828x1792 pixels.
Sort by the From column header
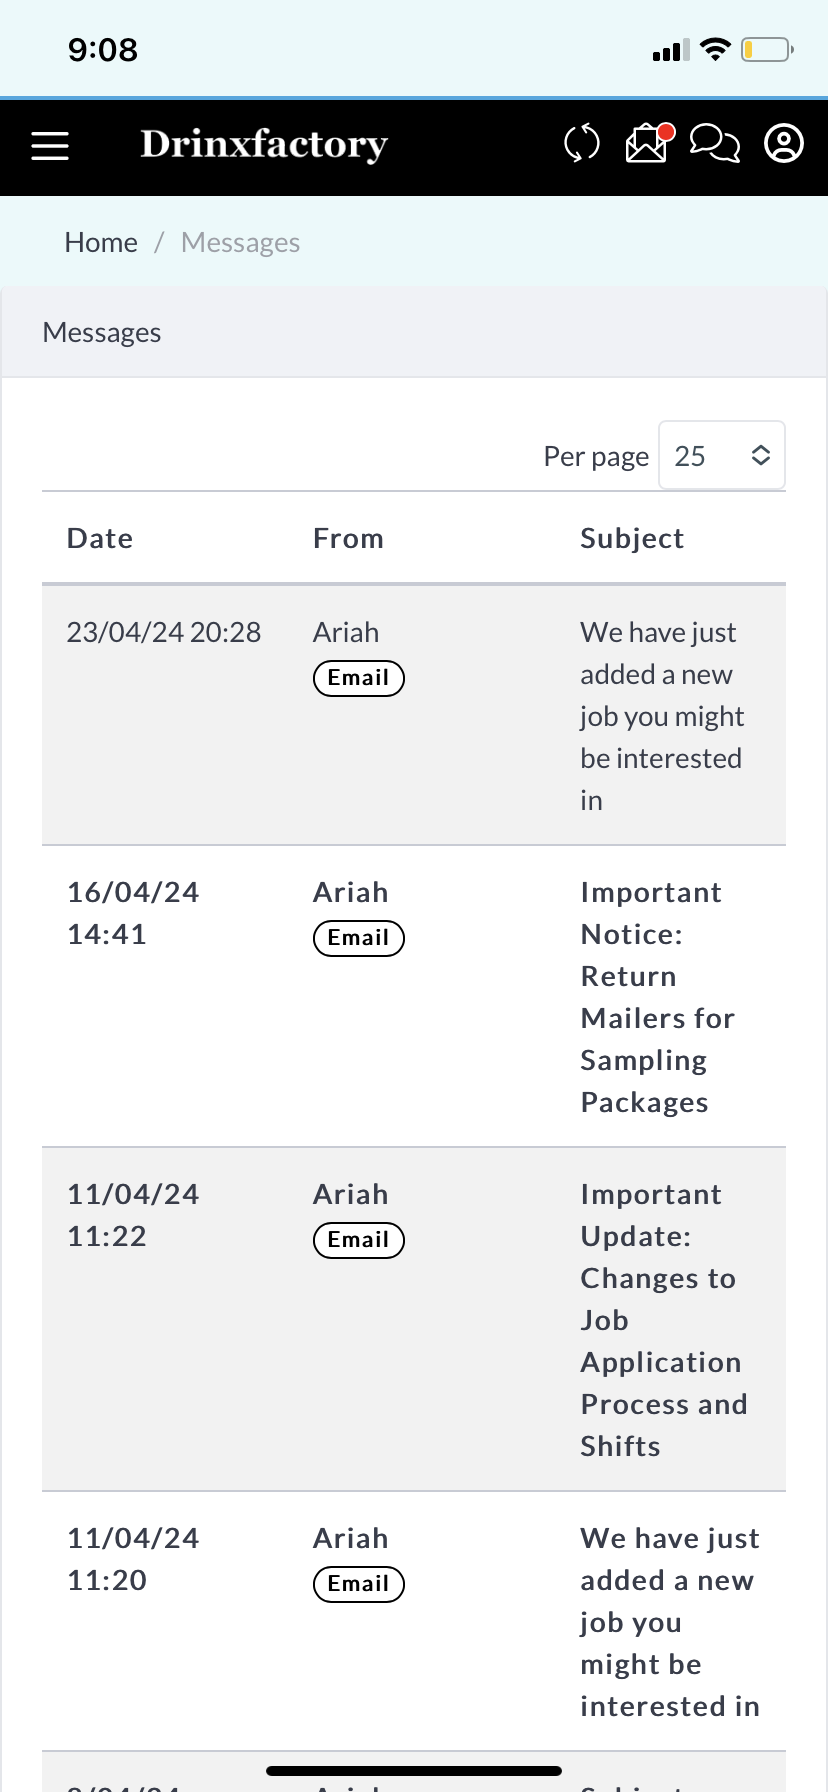pos(348,538)
